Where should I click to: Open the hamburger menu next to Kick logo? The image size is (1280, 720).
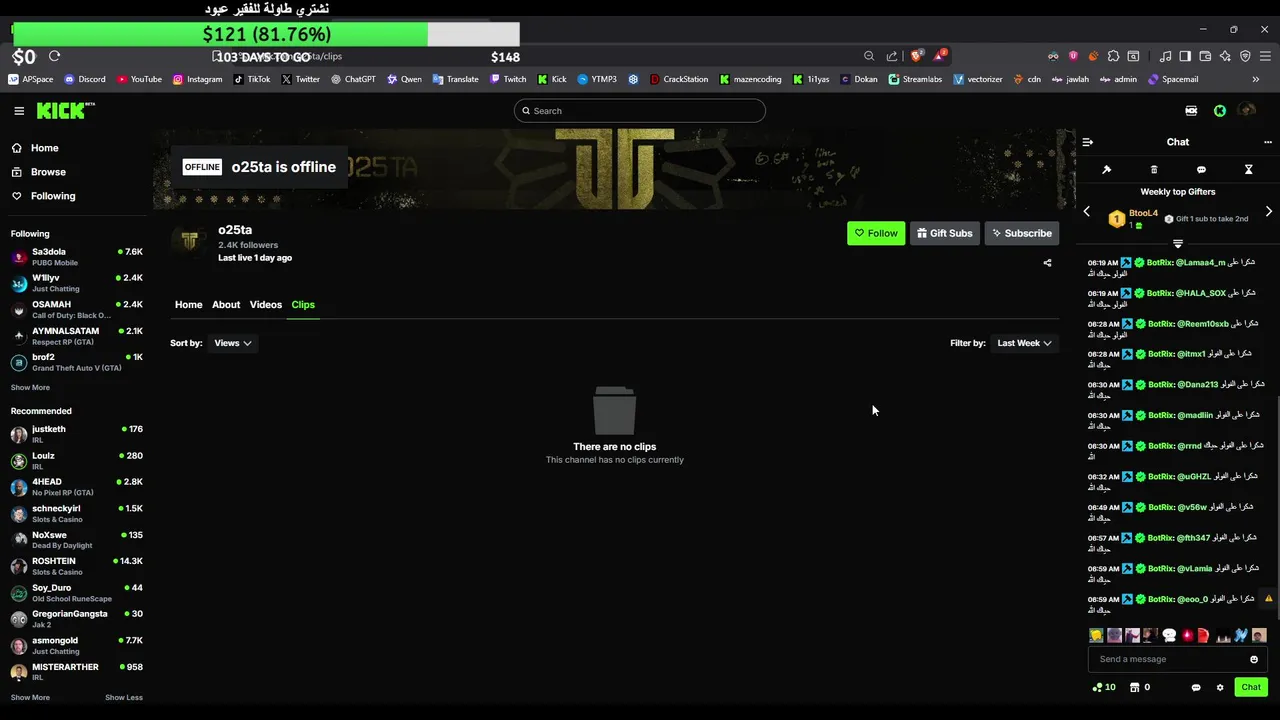[x=19, y=111]
